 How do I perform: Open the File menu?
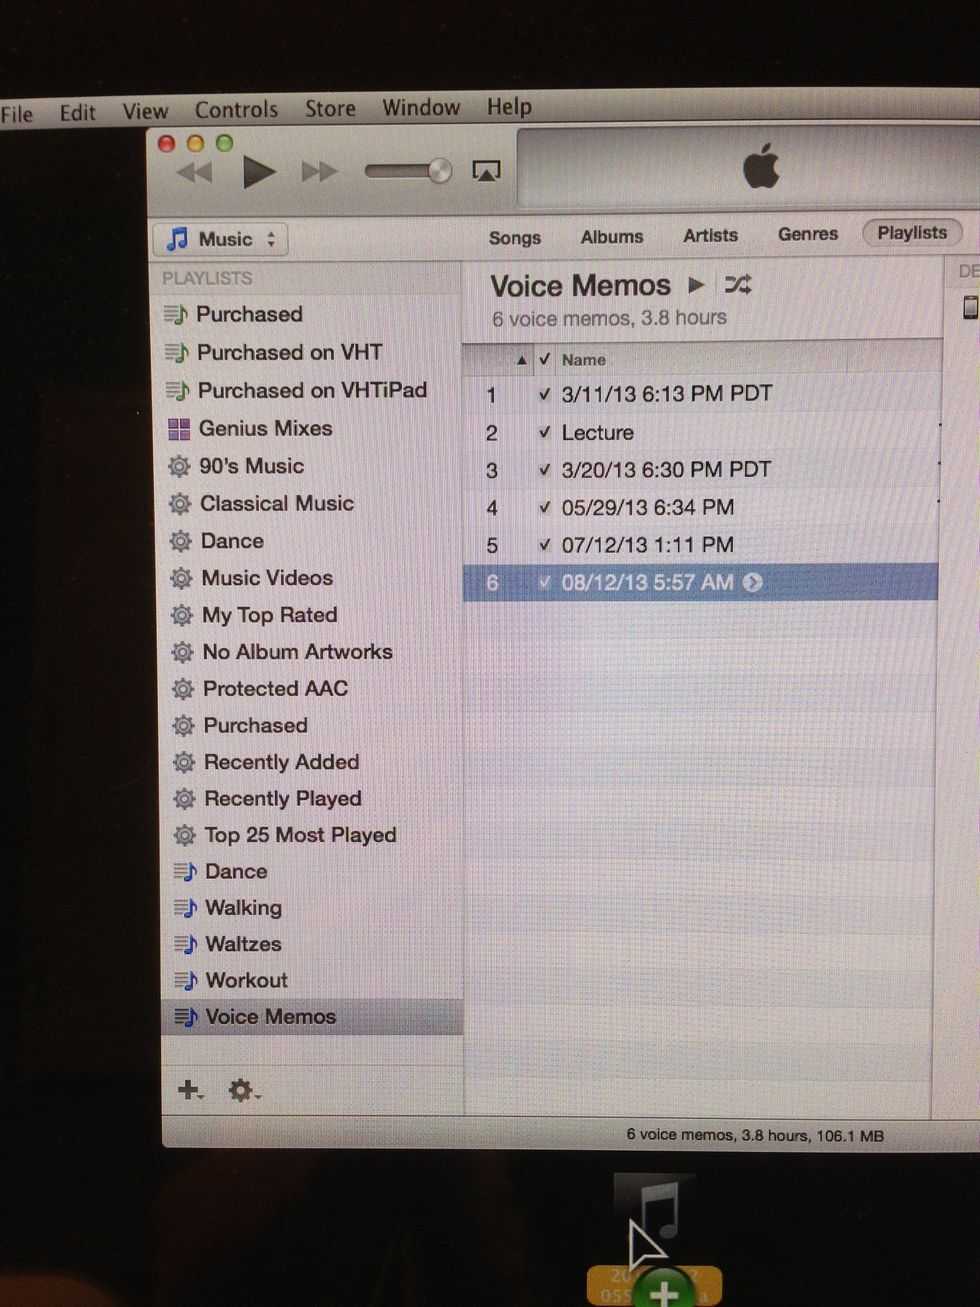click(x=17, y=113)
